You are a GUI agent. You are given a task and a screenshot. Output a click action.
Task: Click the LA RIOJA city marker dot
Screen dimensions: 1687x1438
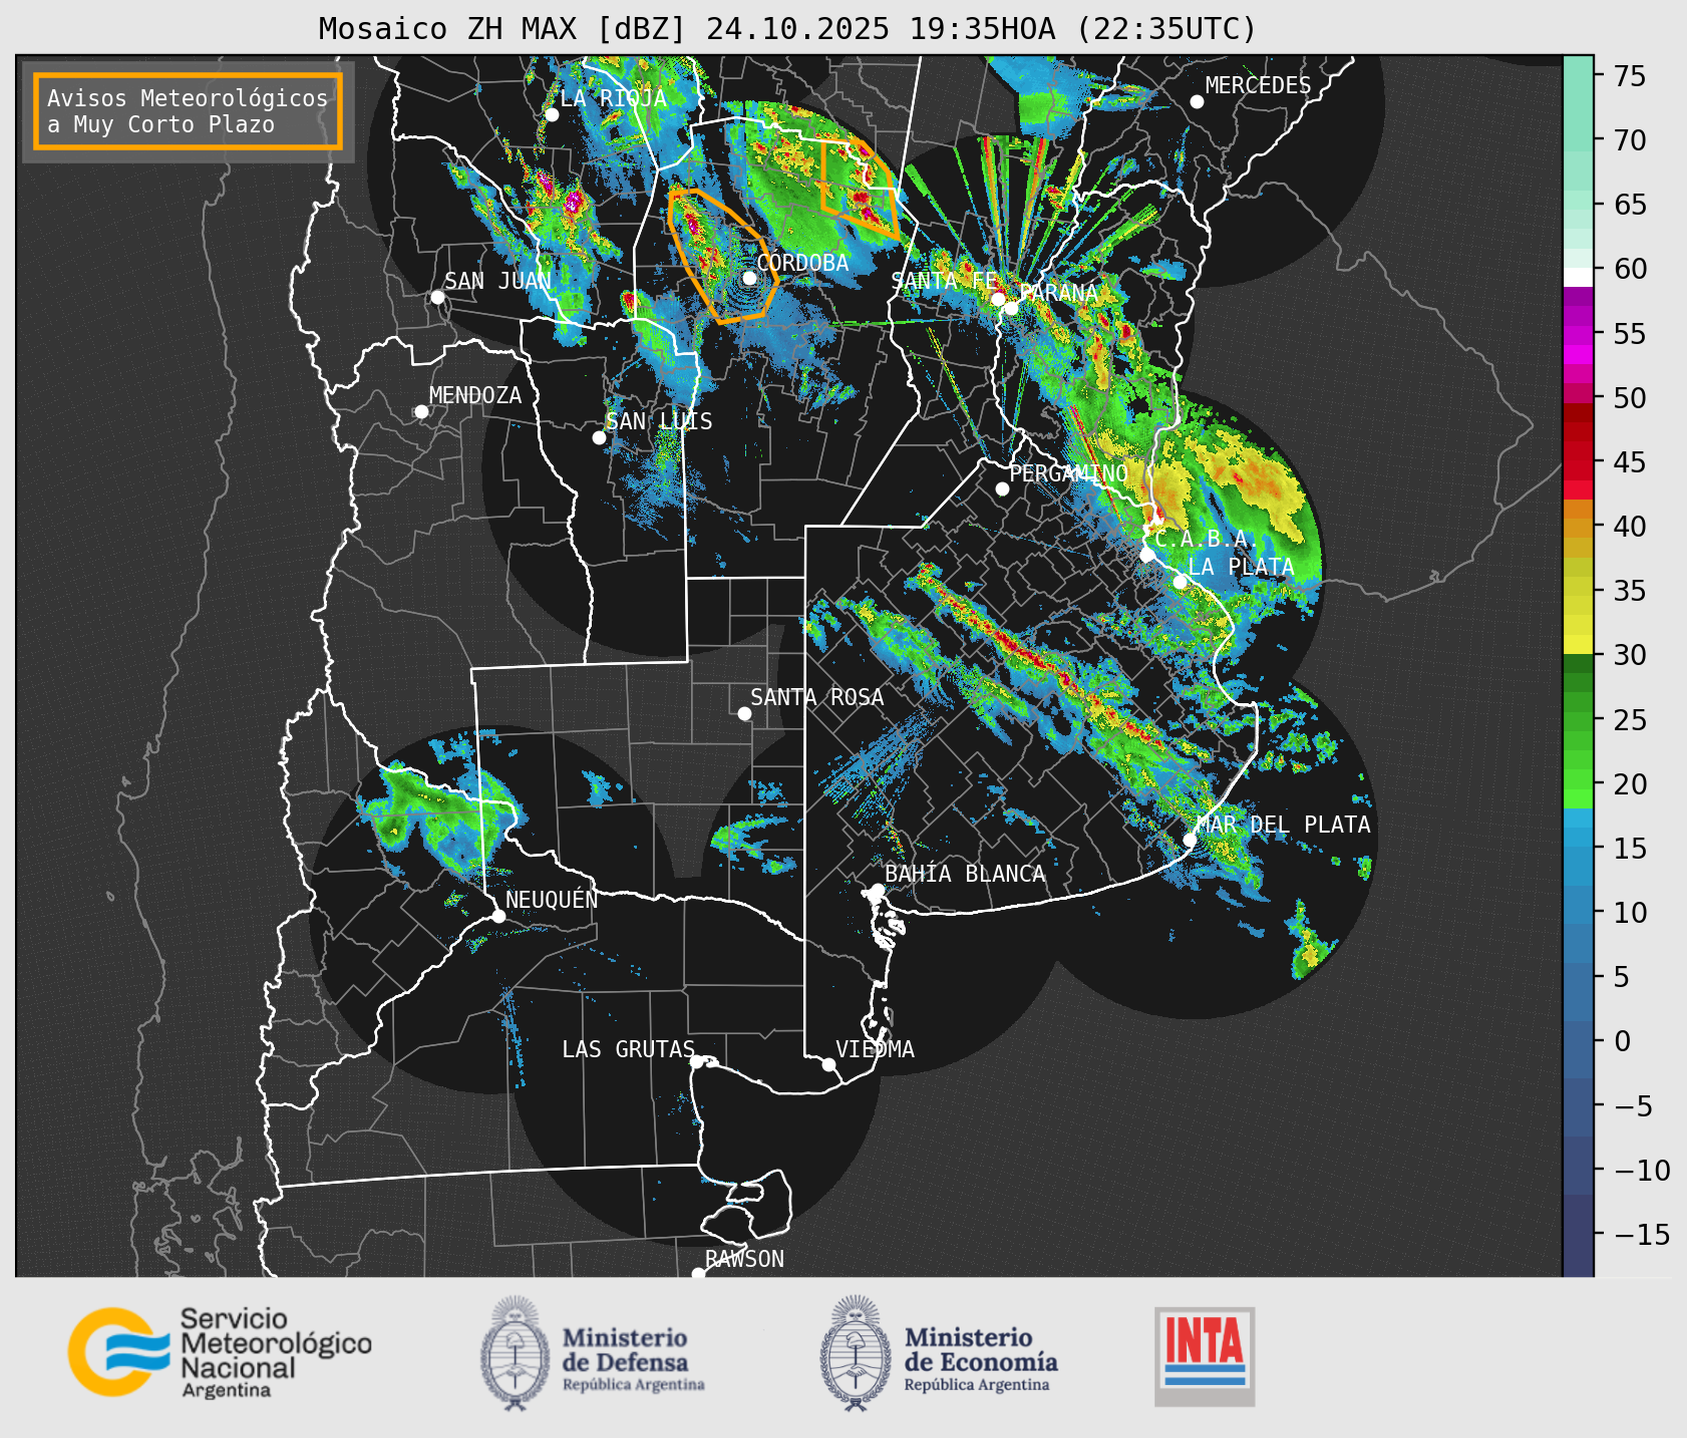[552, 115]
